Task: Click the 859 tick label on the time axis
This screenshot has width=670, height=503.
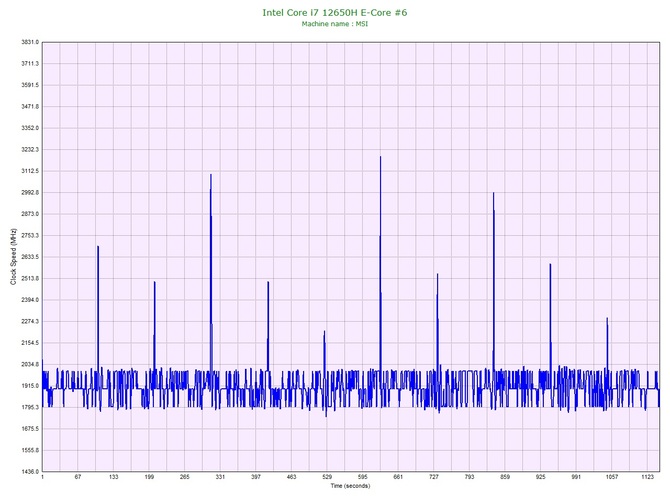Action: point(505,478)
